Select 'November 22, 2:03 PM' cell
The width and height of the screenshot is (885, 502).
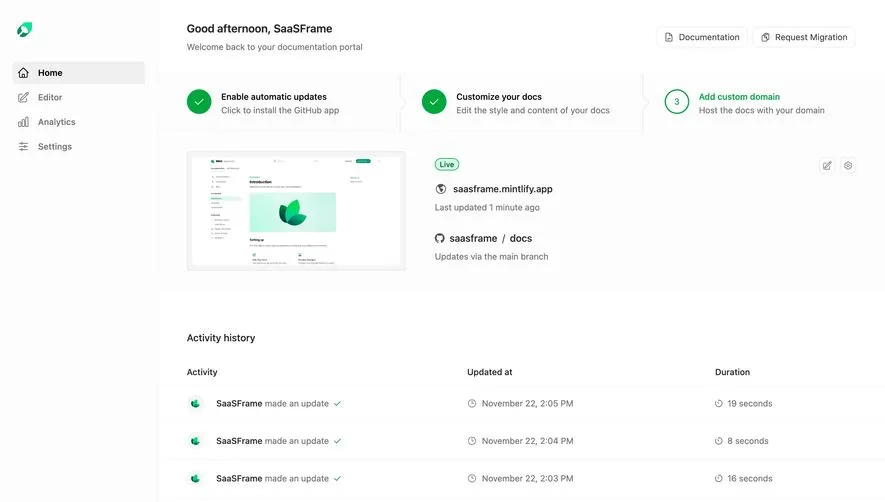point(527,478)
